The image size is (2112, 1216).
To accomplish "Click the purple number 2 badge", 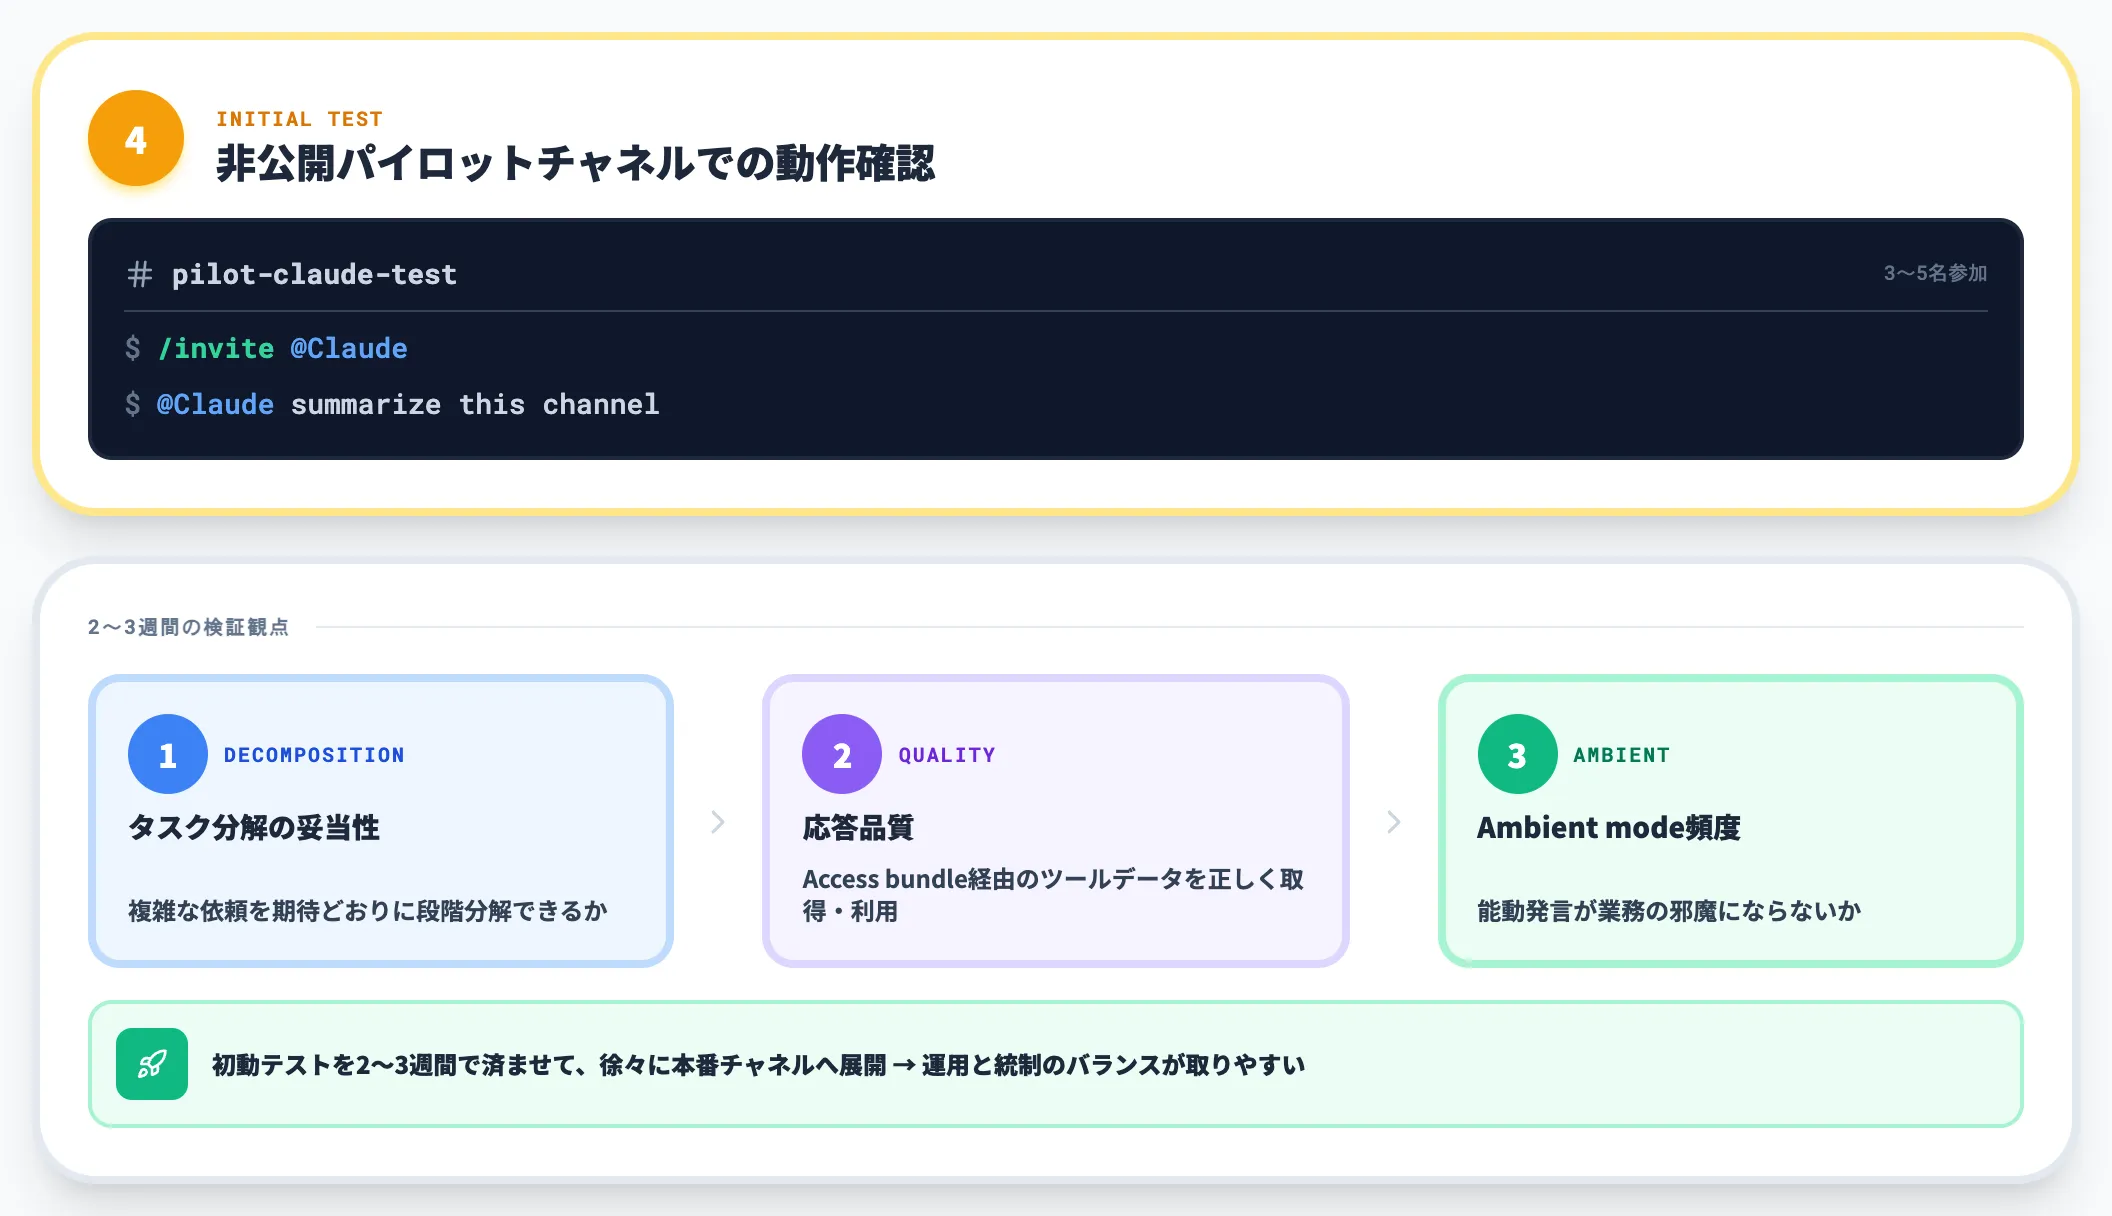I will tap(842, 754).
